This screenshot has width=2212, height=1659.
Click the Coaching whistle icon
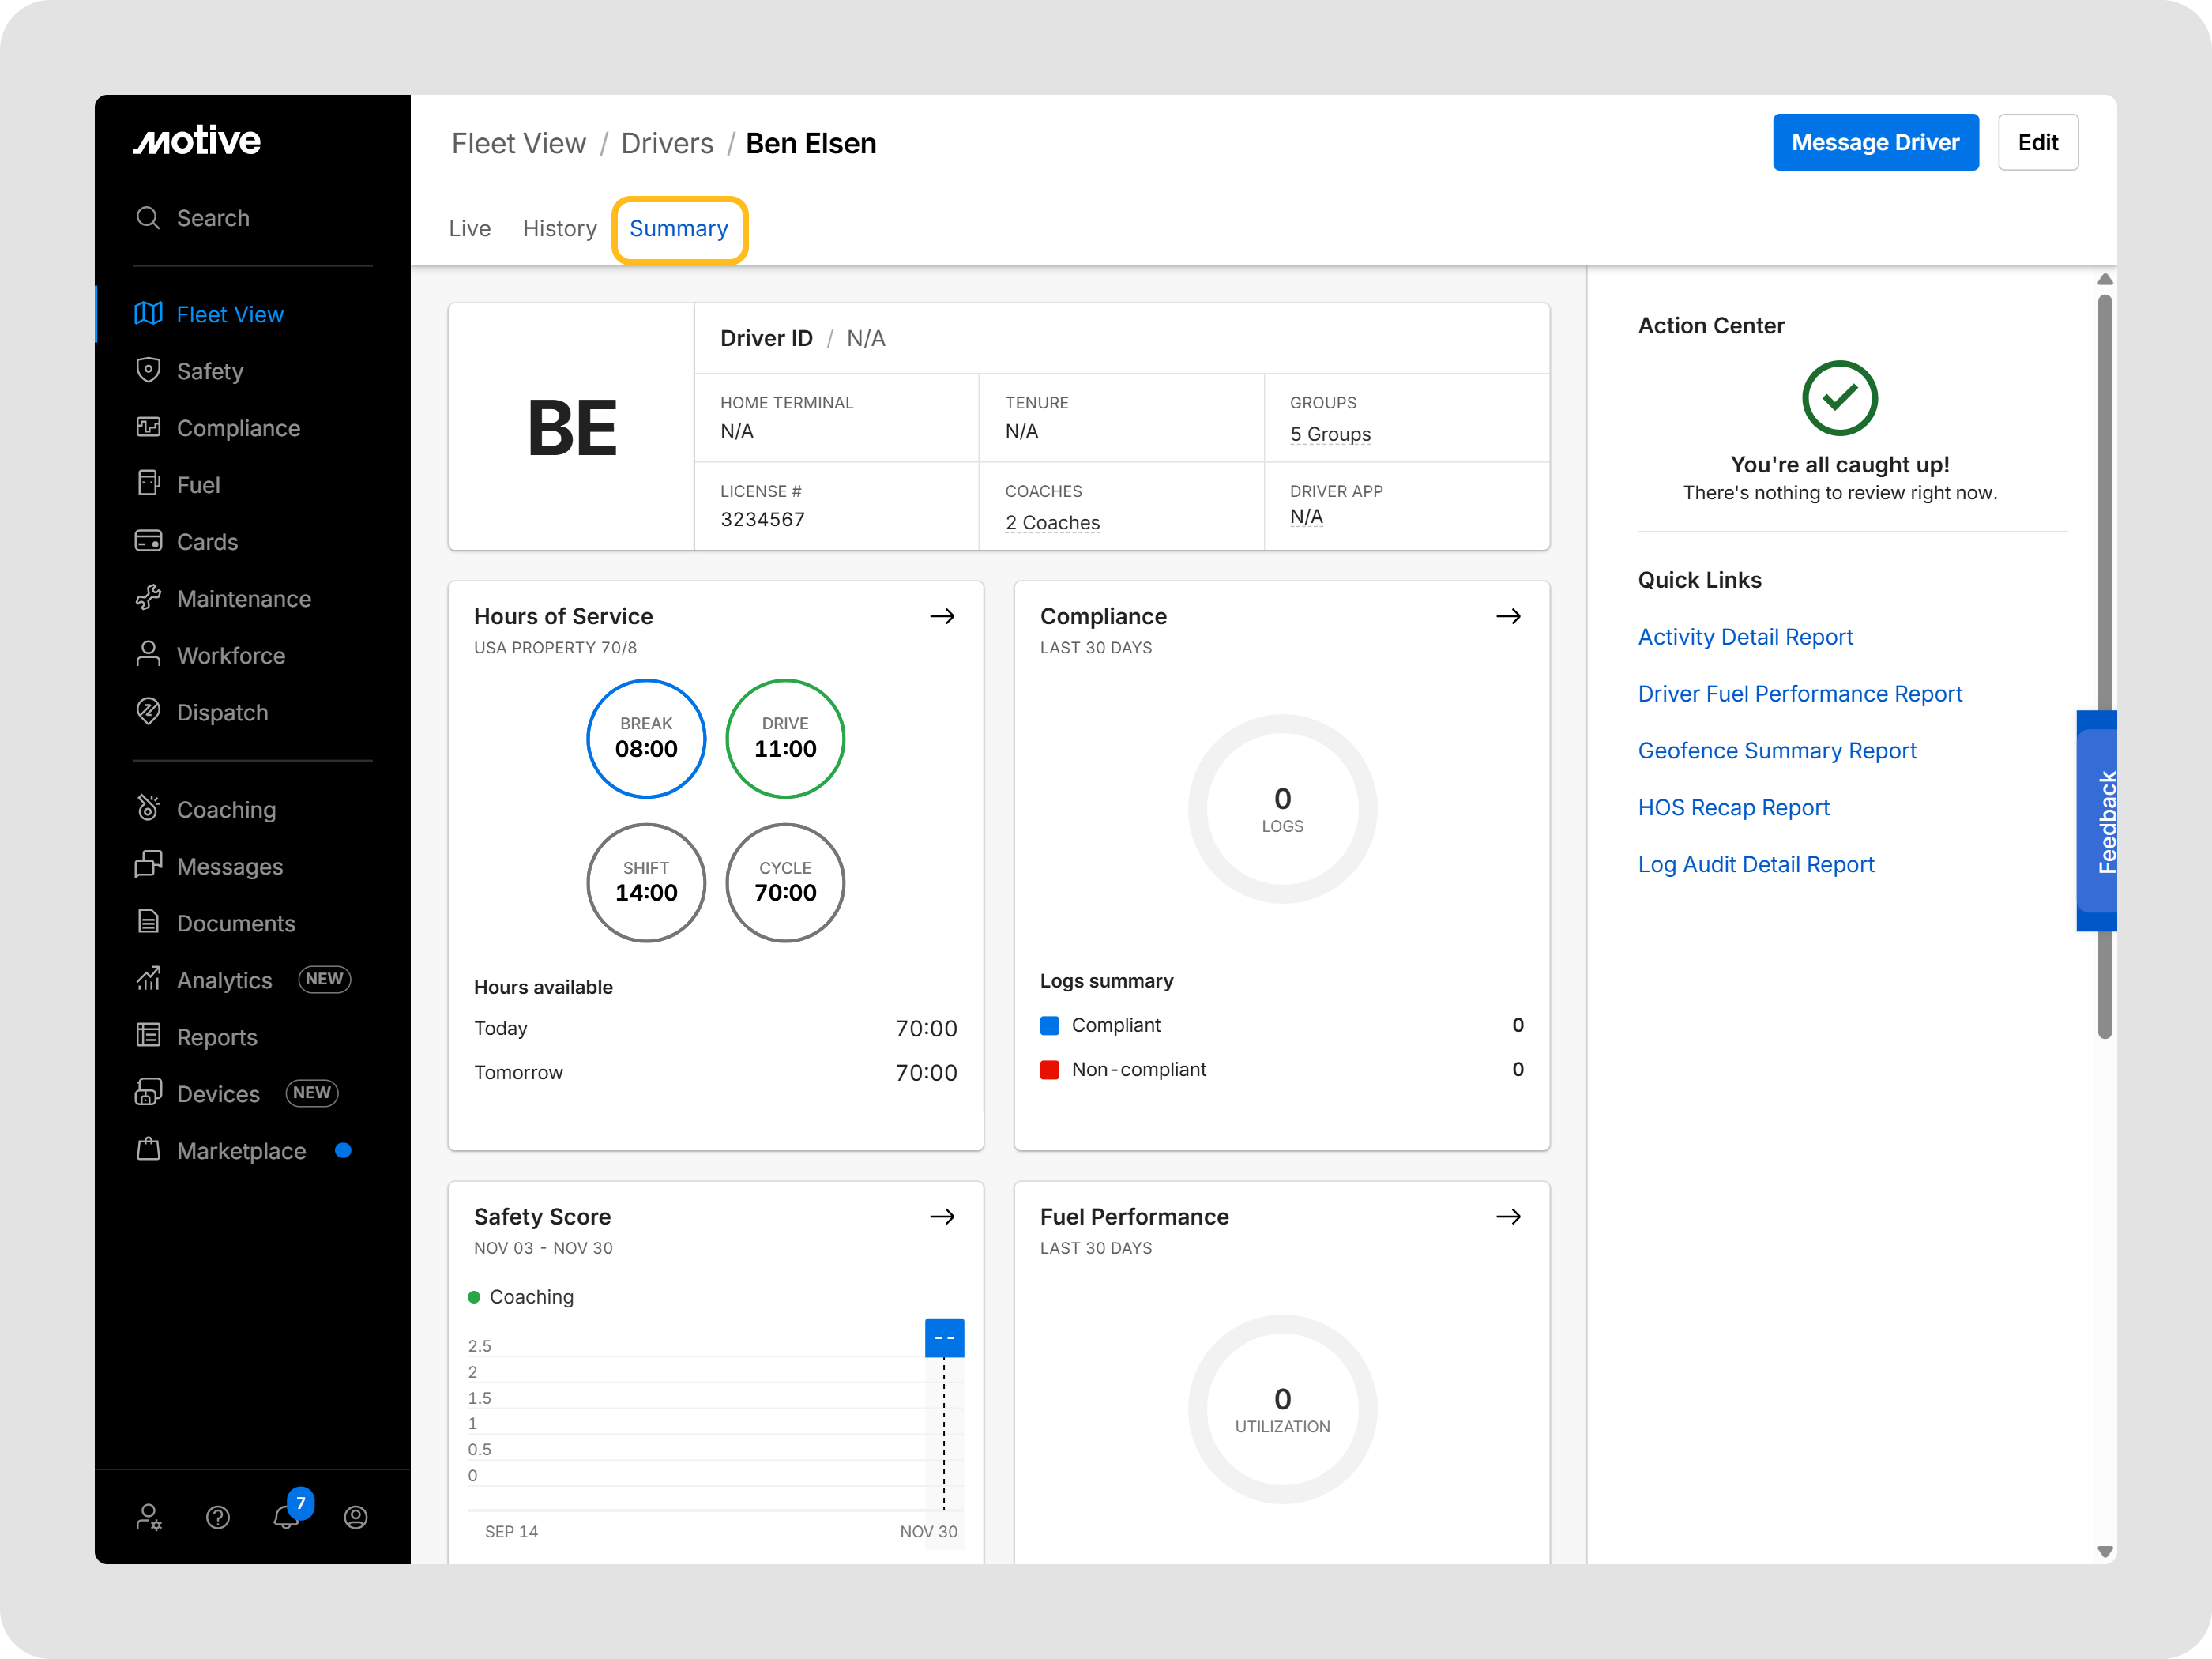point(148,808)
